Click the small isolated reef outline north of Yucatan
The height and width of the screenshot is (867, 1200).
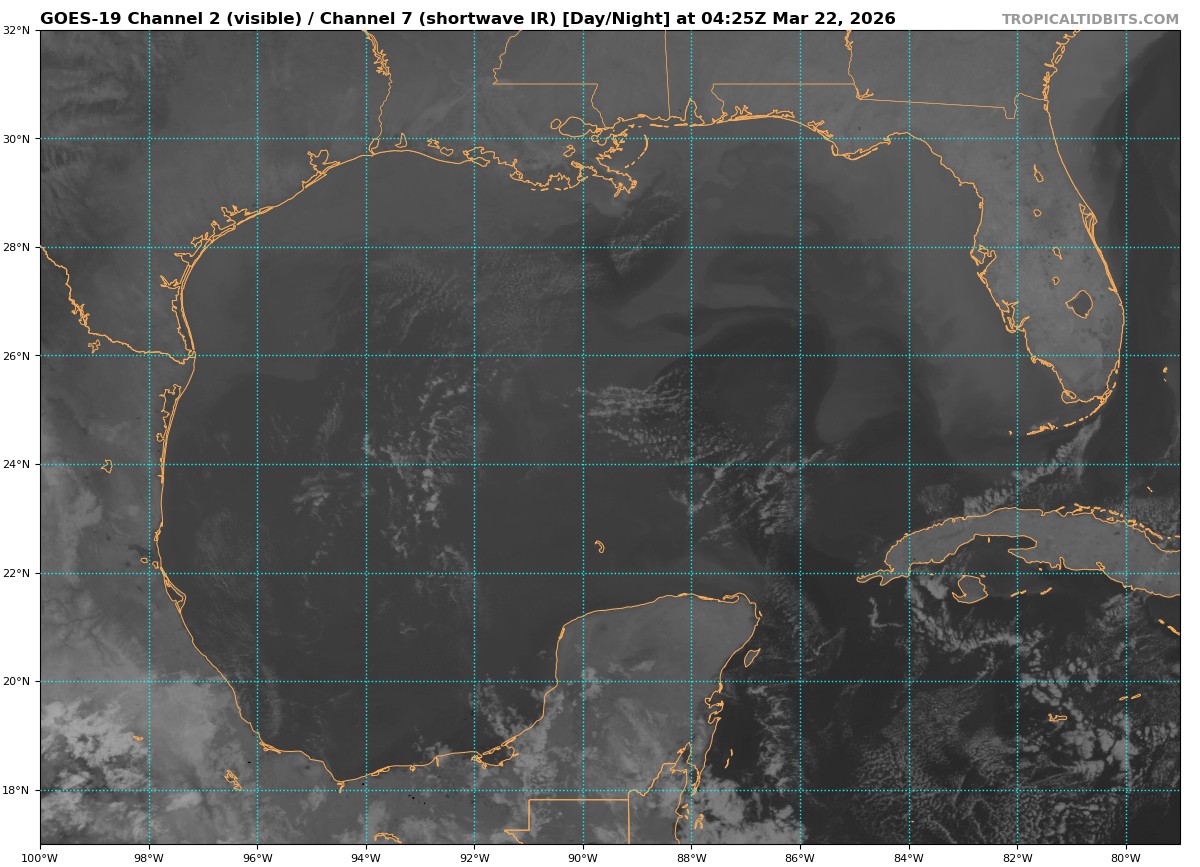tap(599, 546)
